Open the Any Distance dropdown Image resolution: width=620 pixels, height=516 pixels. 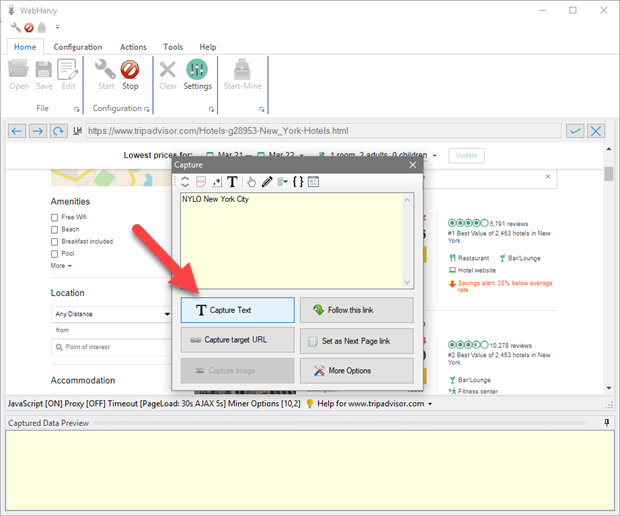click(111, 314)
